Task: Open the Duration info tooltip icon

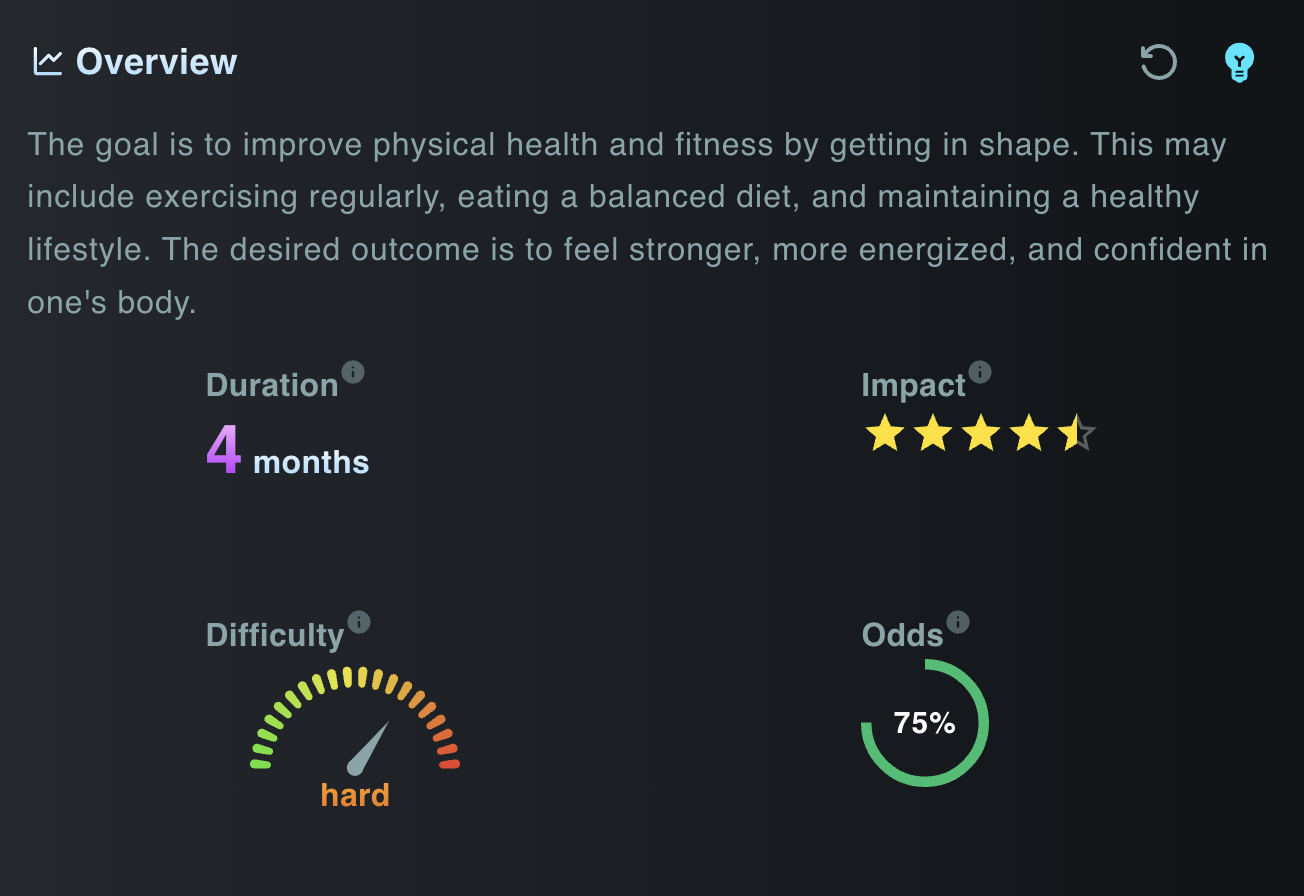Action: (x=353, y=372)
